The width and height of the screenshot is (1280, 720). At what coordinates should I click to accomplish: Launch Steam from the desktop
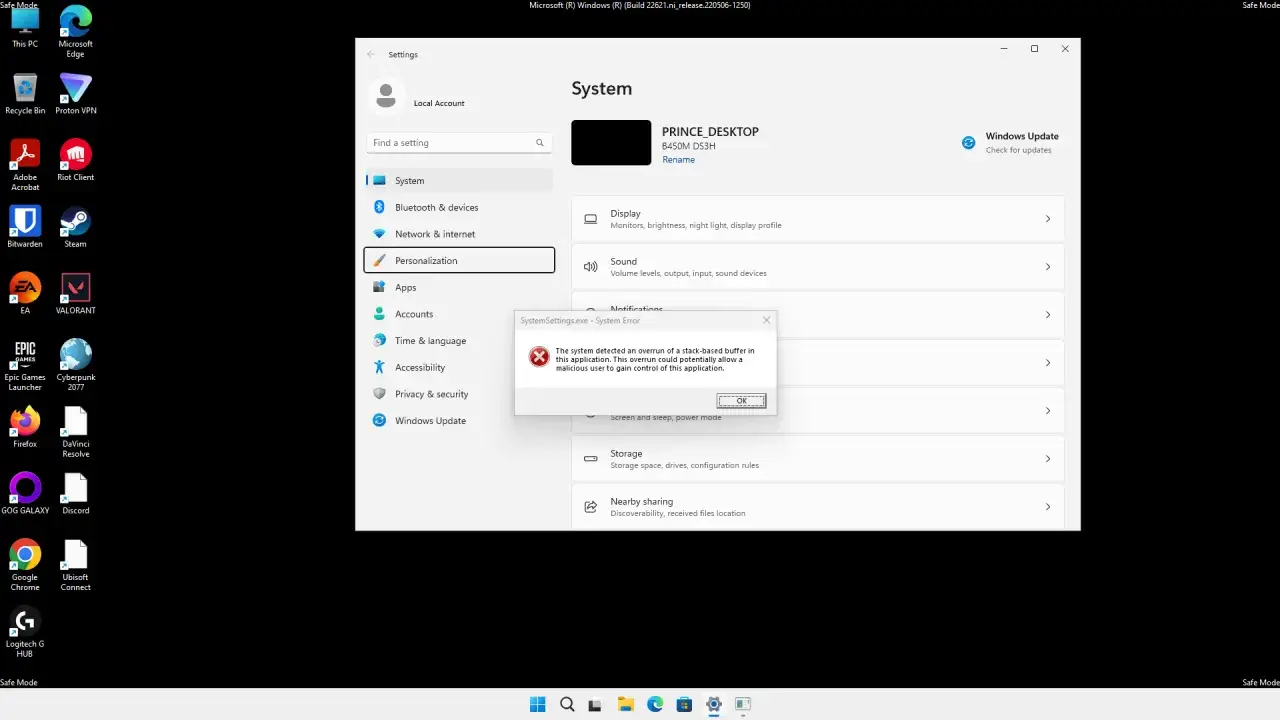click(75, 220)
